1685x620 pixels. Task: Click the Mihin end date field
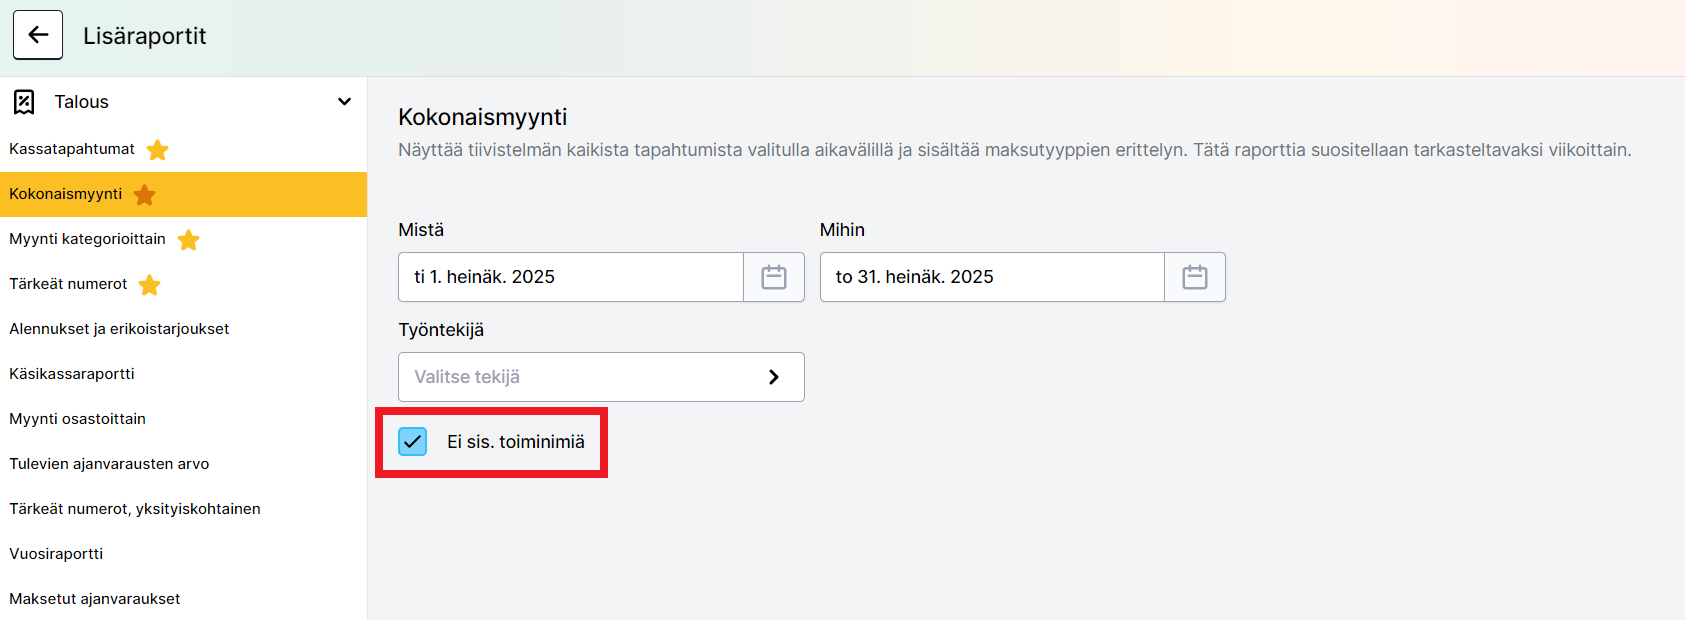(991, 277)
